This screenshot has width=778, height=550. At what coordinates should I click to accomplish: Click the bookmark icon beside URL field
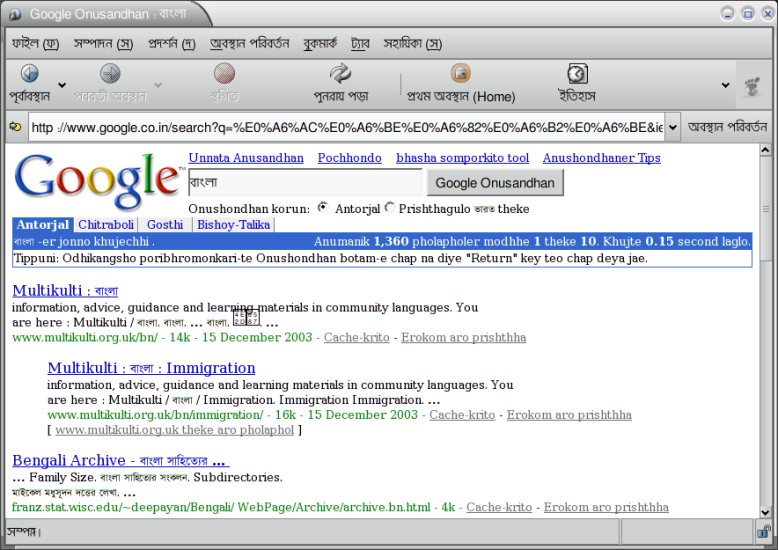14,127
